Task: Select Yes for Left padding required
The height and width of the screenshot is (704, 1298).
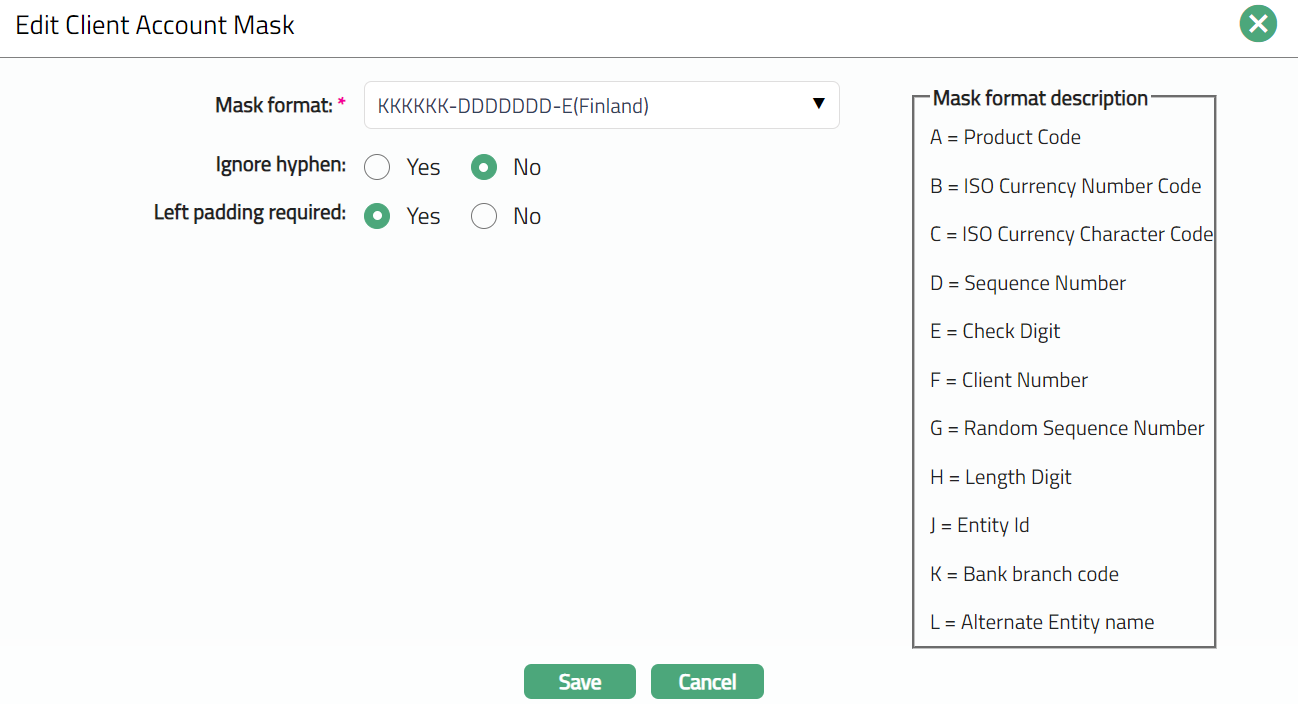Action: 377,216
